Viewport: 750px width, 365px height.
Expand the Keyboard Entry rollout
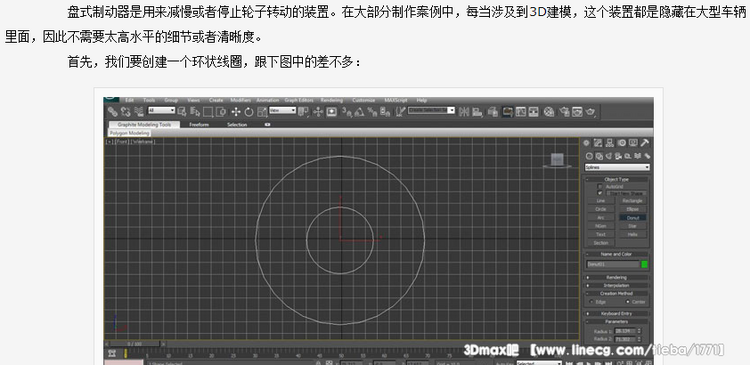pyautogui.click(x=617, y=313)
